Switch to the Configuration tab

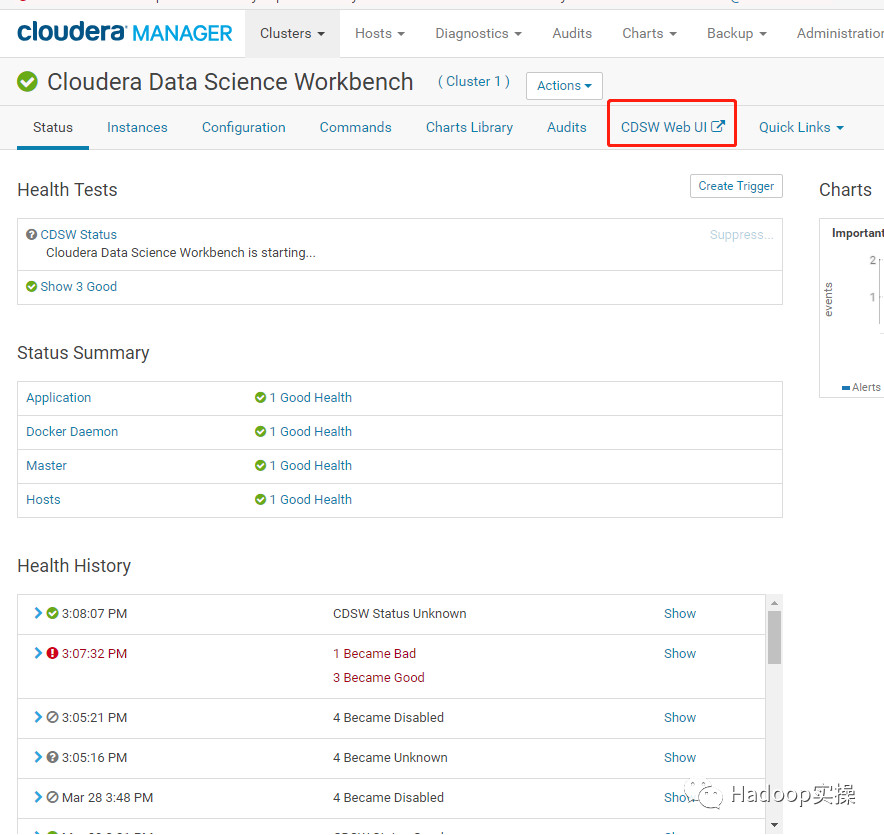[x=244, y=127]
